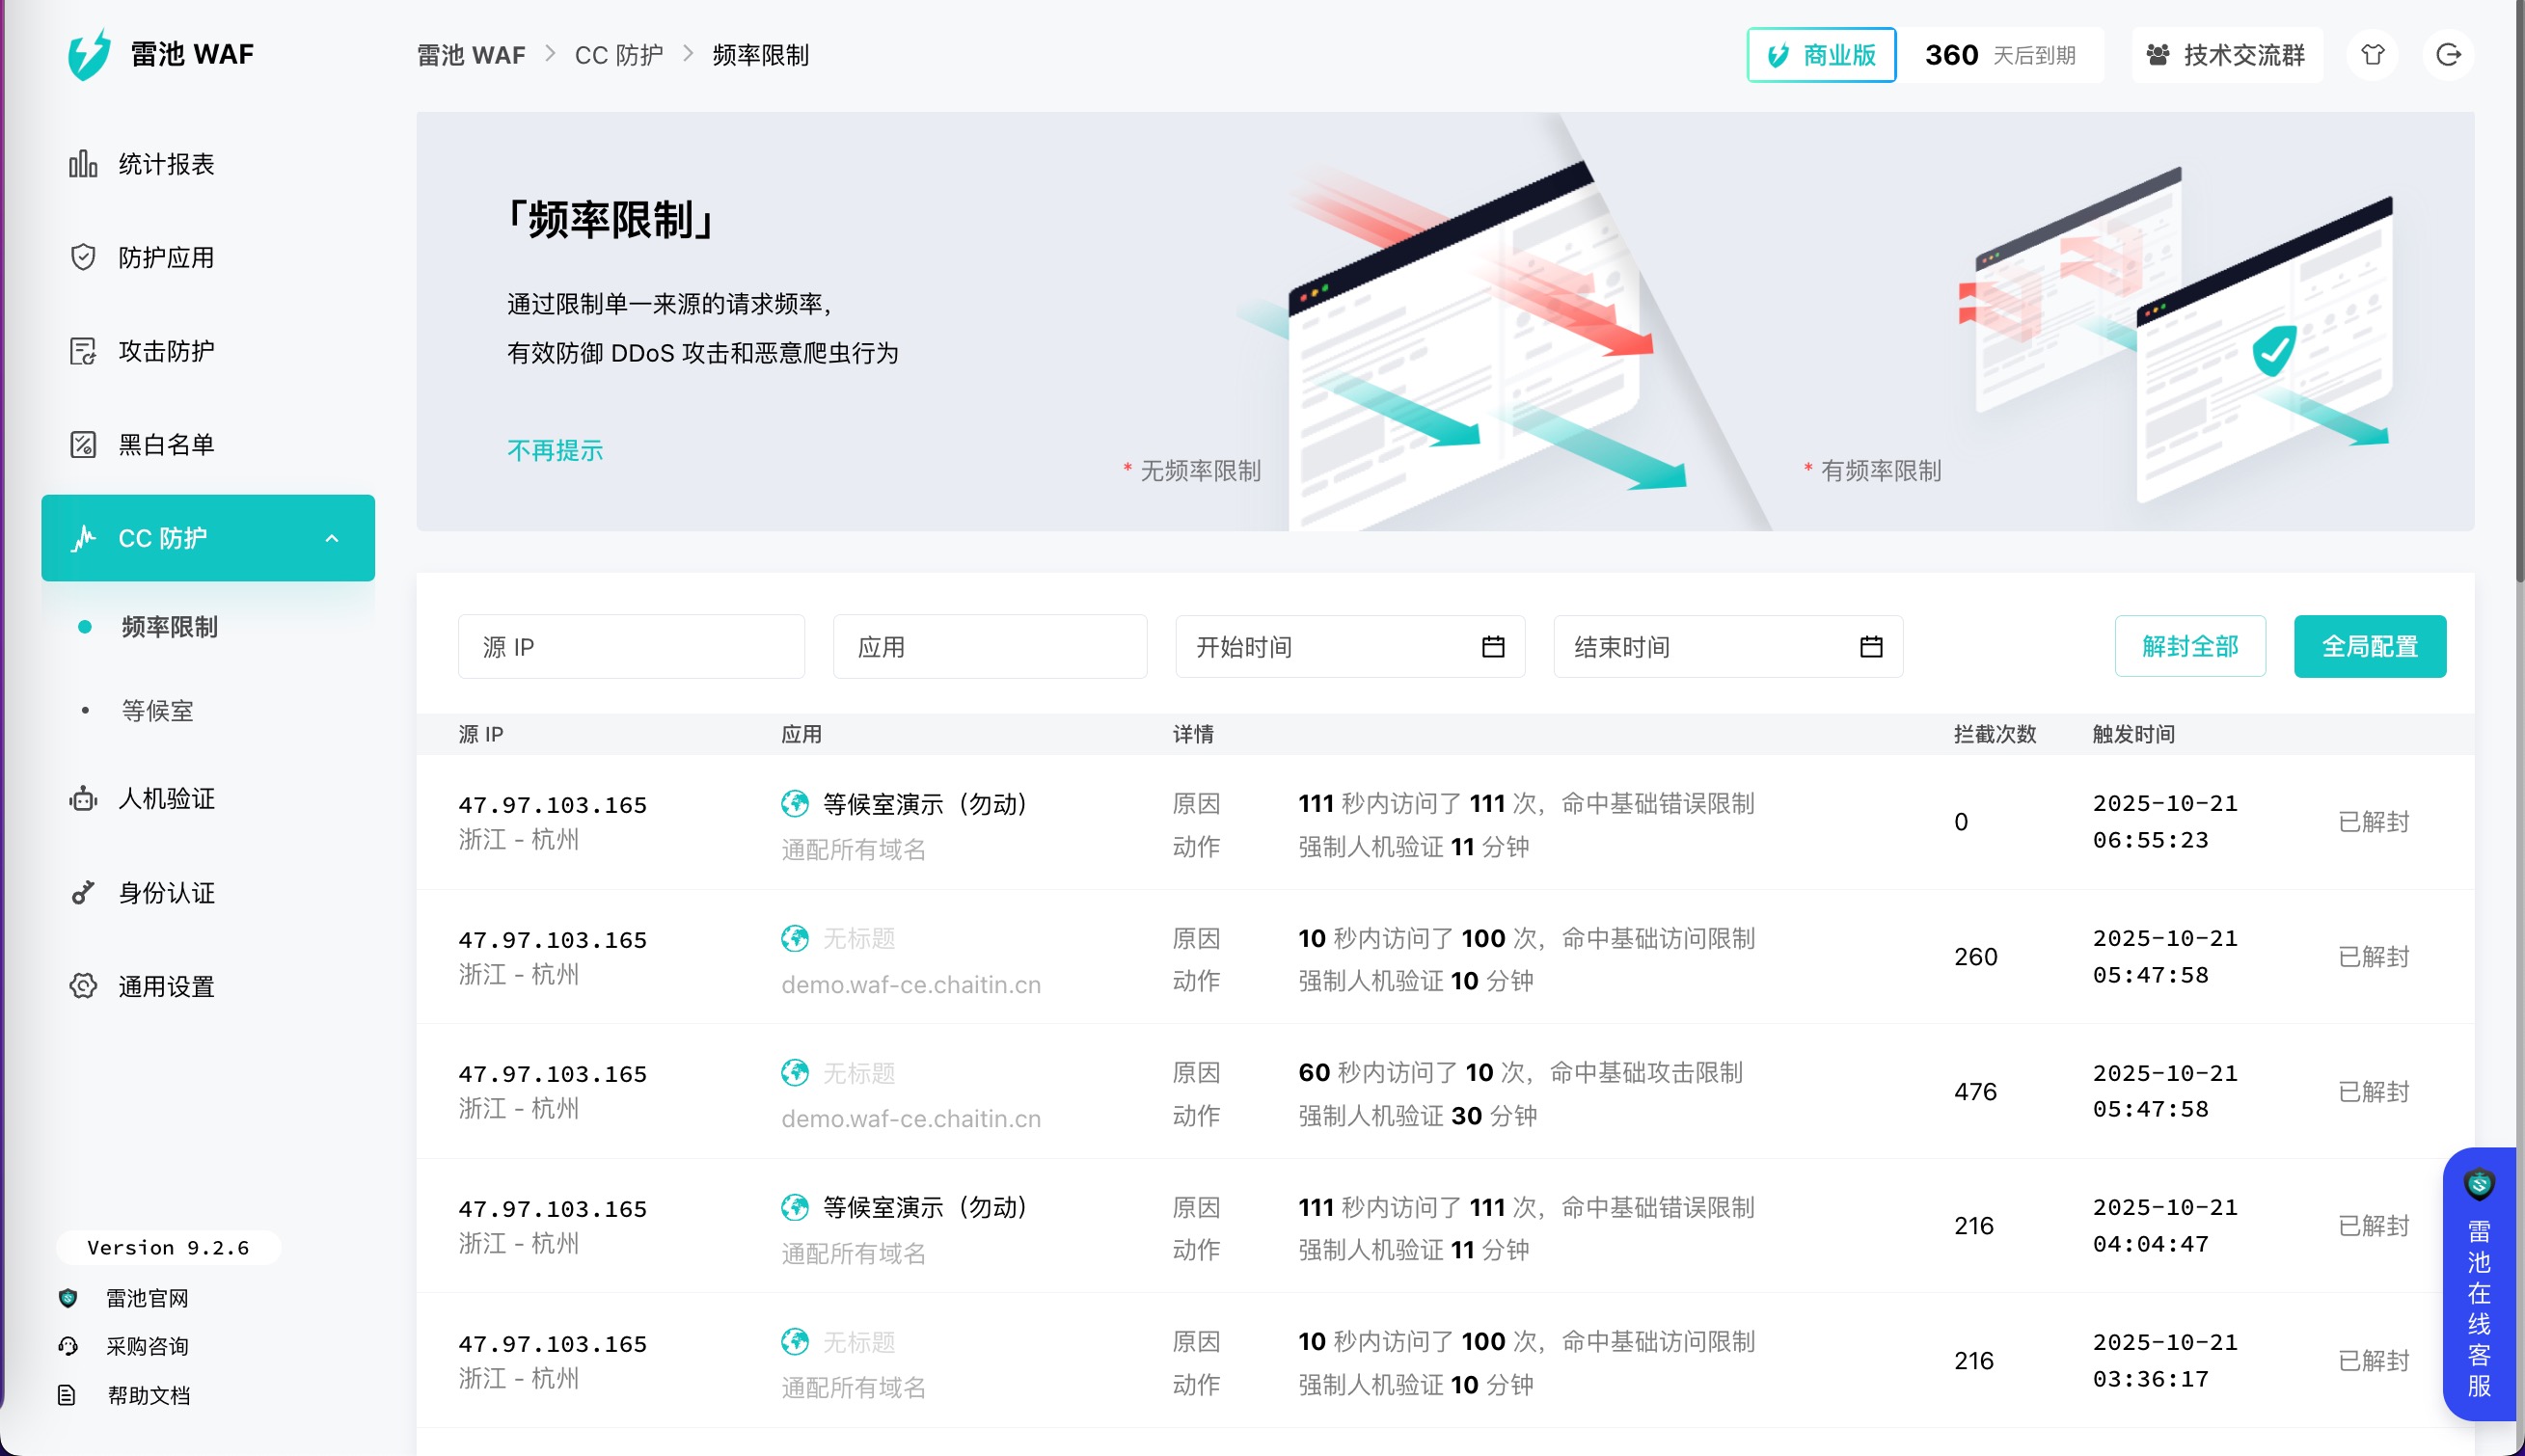This screenshot has height=1456, width=2525.
Task: Click the 解封全部 button
Action: 2189,647
